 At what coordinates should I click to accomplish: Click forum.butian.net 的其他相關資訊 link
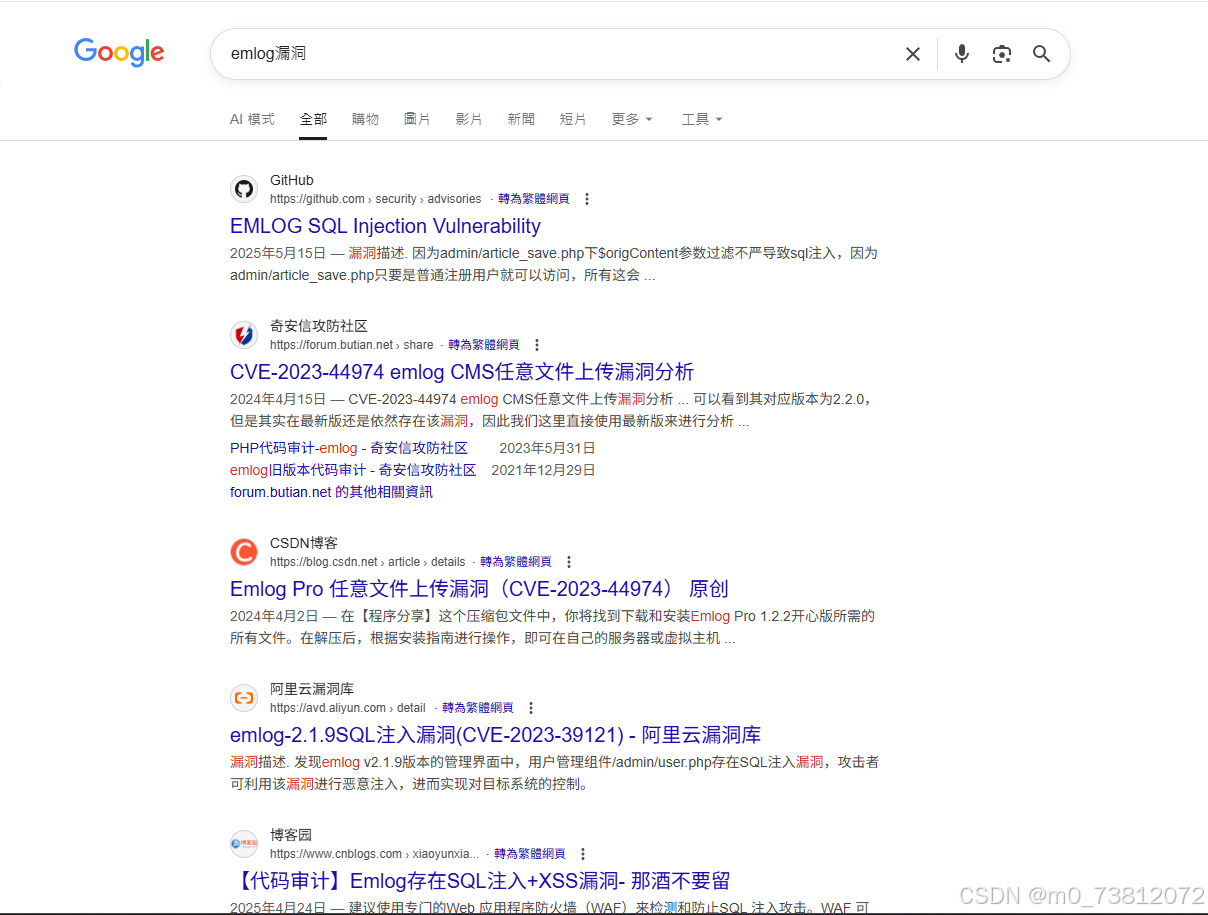331,492
